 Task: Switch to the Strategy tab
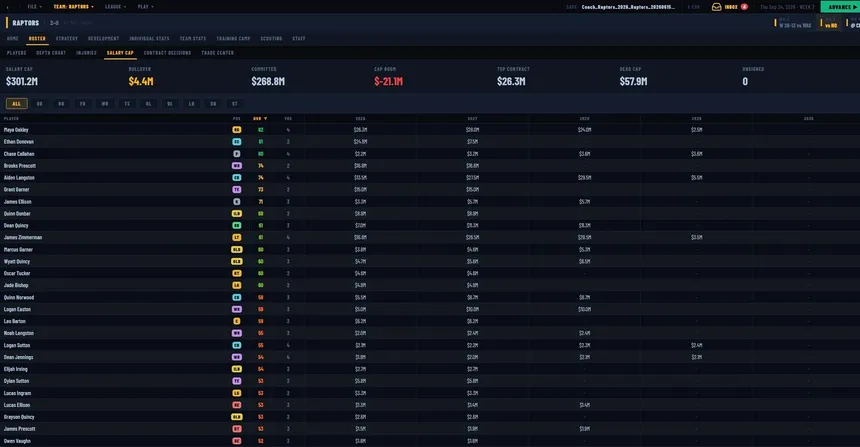pyautogui.click(x=67, y=38)
